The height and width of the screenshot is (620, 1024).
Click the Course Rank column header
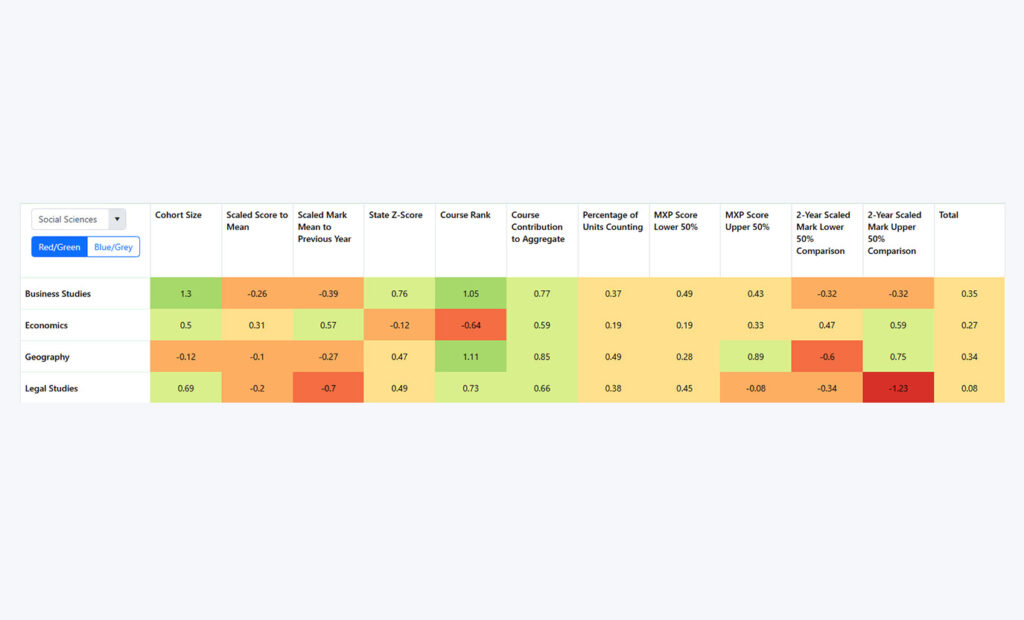point(465,215)
